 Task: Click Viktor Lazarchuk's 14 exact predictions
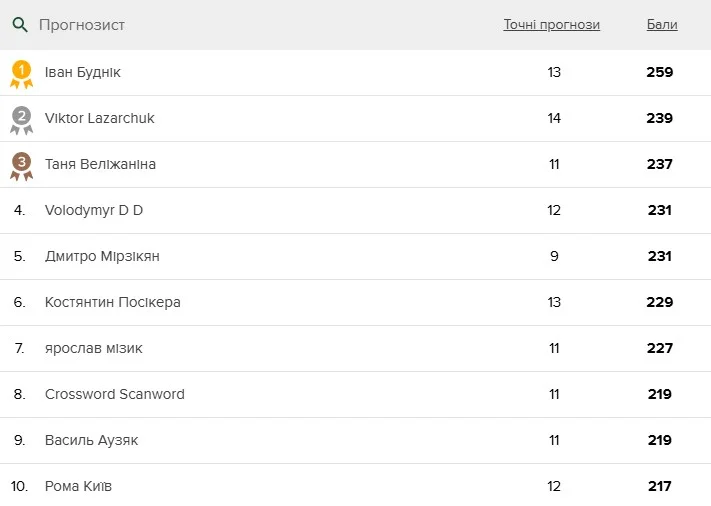(554, 118)
